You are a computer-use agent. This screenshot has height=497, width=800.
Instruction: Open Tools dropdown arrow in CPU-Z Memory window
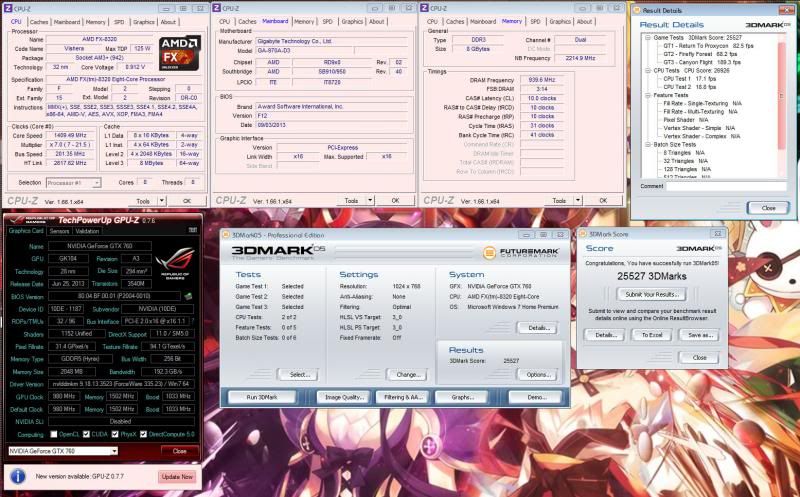coord(578,201)
